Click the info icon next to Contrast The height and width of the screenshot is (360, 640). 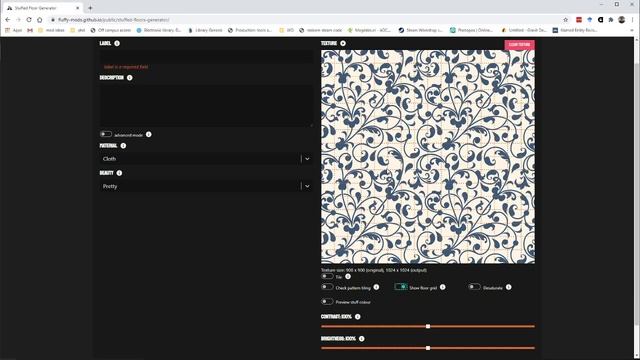tap(358, 317)
